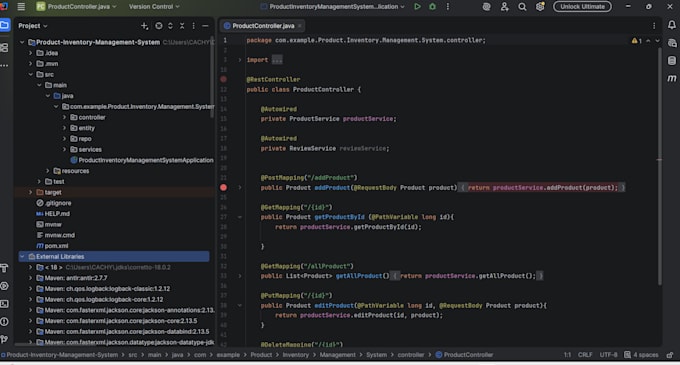Open editor tabs options kebab menu
The image size is (680, 365).
click(x=654, y=26)
